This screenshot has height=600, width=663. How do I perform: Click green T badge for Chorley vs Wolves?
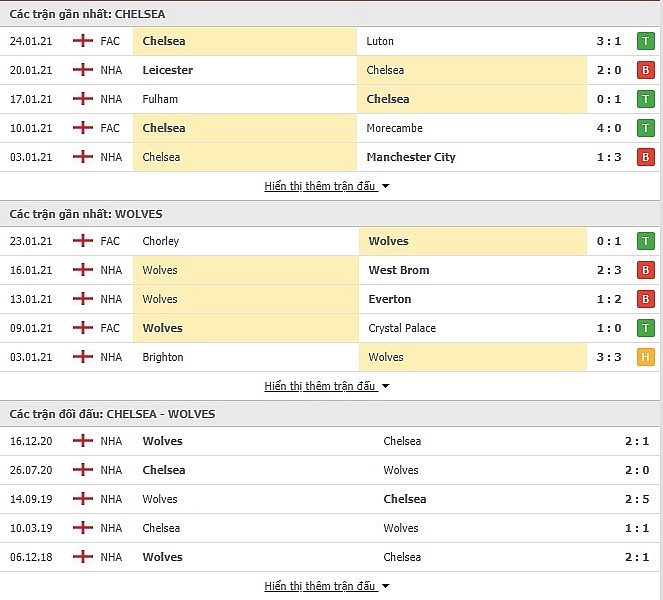(x=645, y=241)
